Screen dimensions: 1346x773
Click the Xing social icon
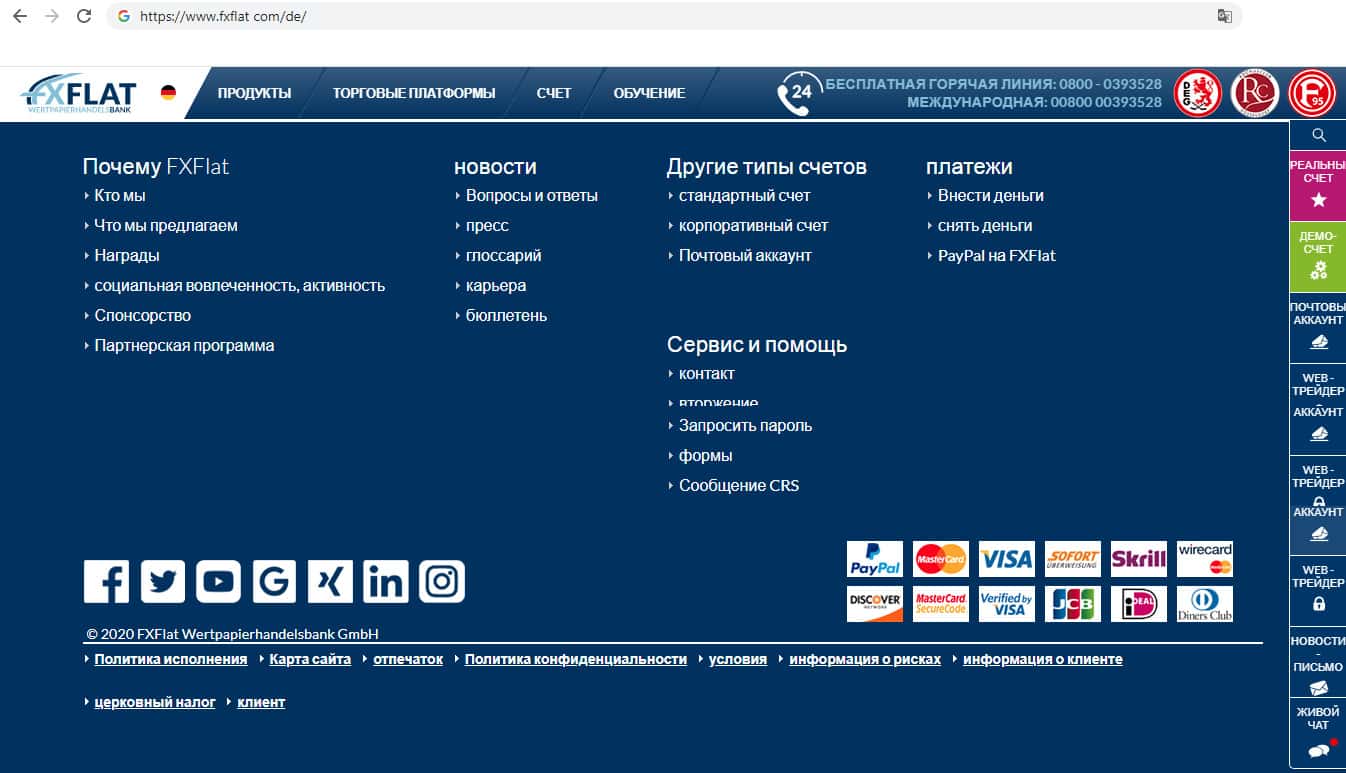pyautogui.click(x=330, y=582)
